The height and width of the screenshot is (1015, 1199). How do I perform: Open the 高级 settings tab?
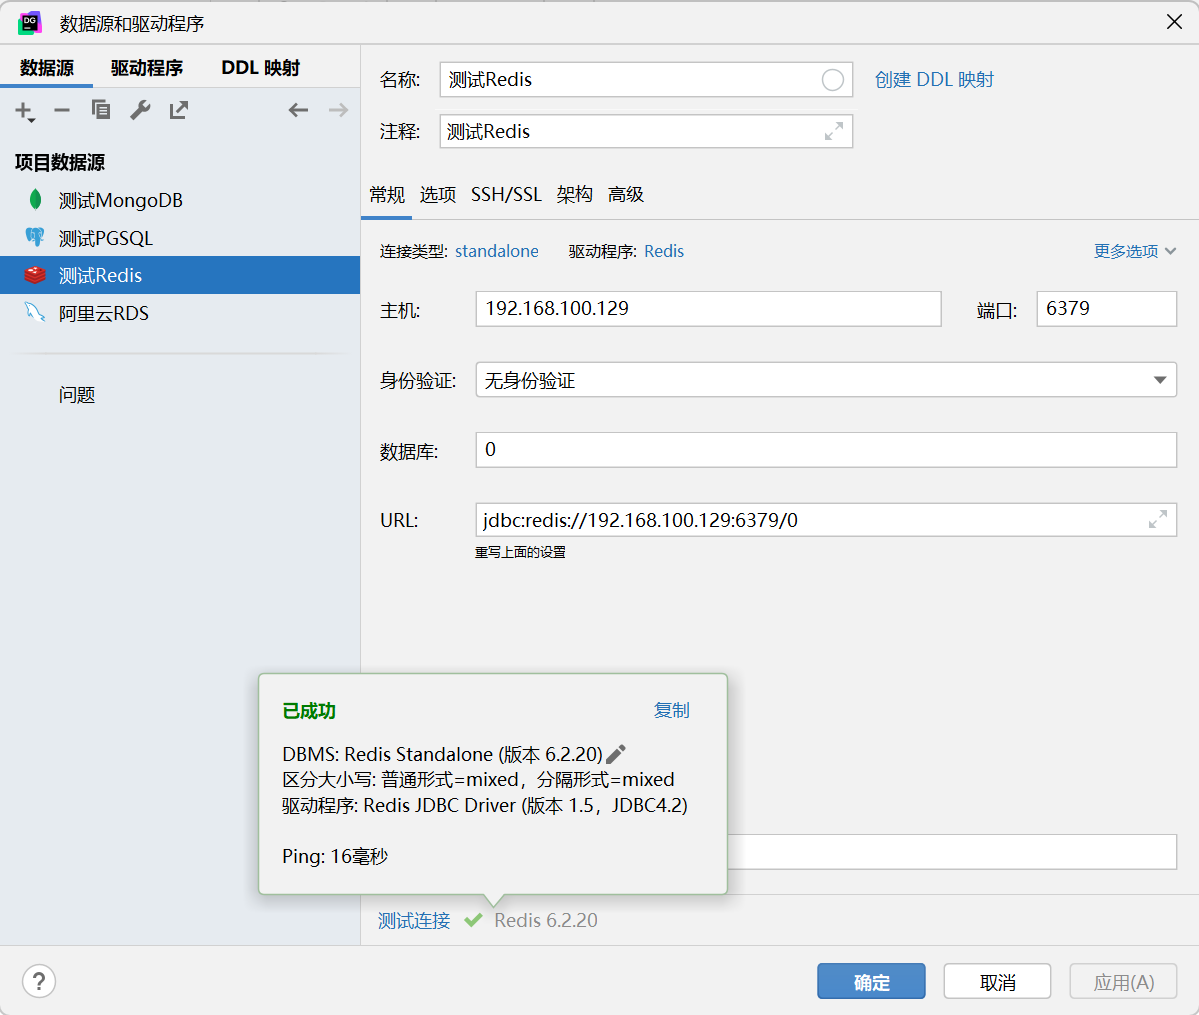pyautogui.click(x=625, y=194)
